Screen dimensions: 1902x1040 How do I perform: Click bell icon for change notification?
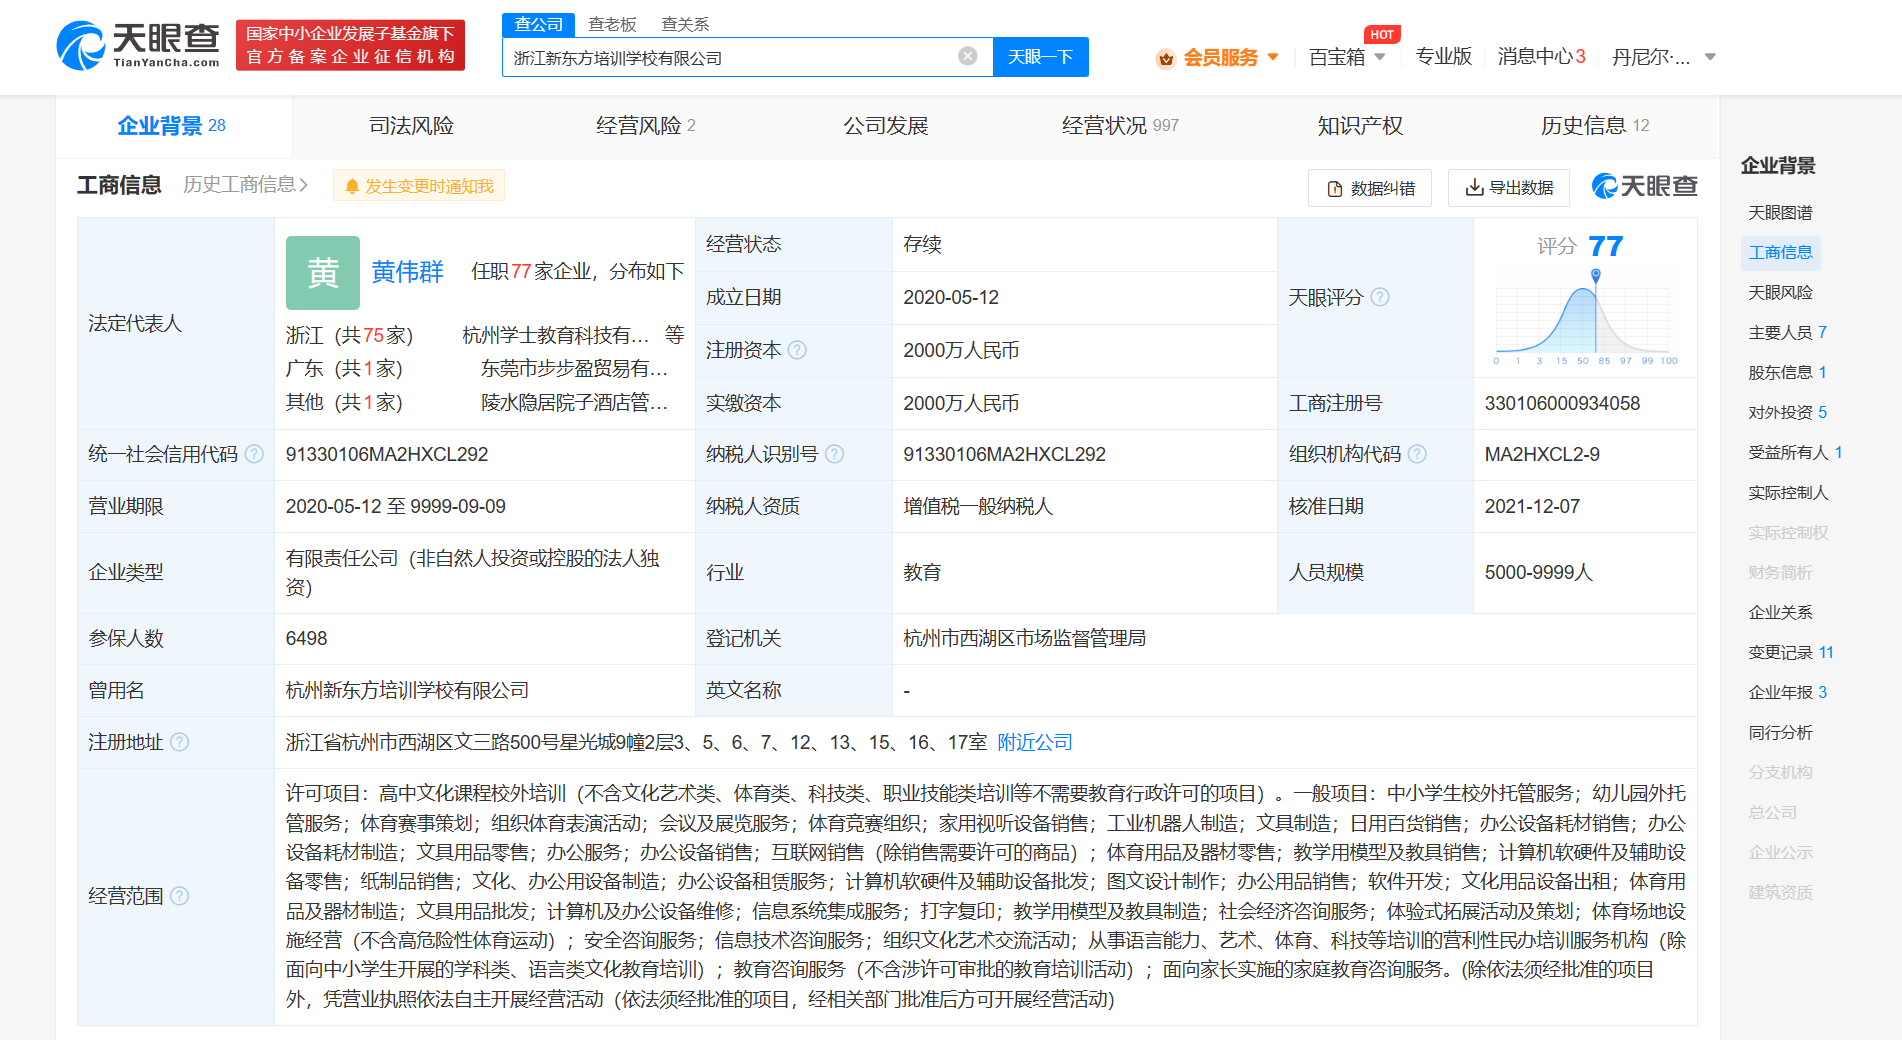pos(352,187)
